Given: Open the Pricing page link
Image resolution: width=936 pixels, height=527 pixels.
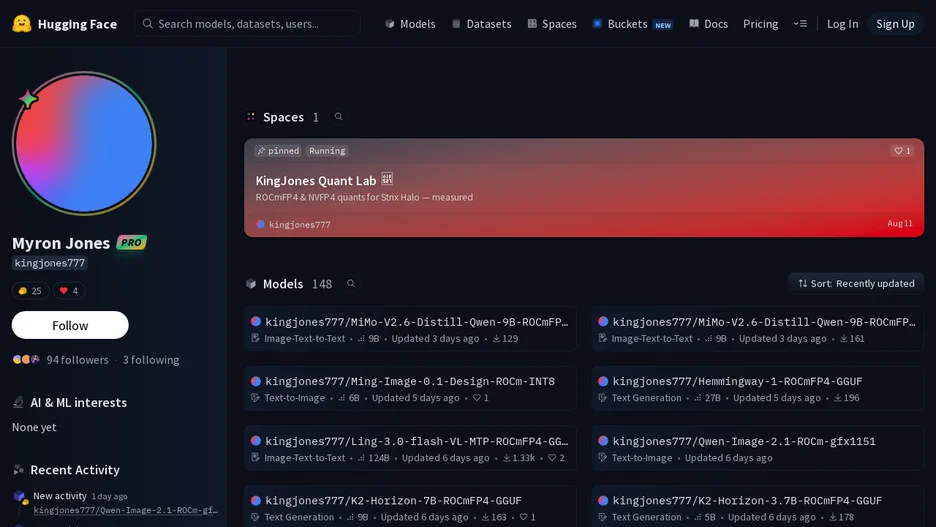Looking at the screenshot, I should (760, 24).
